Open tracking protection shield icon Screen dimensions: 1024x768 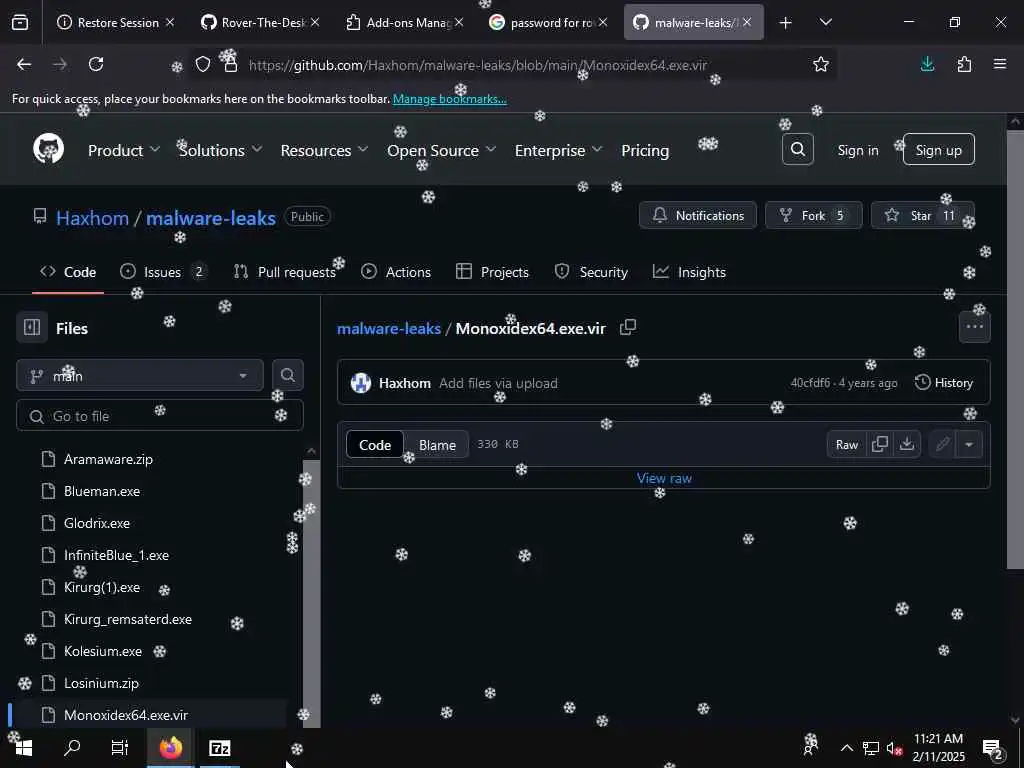(x=203, y=64)
